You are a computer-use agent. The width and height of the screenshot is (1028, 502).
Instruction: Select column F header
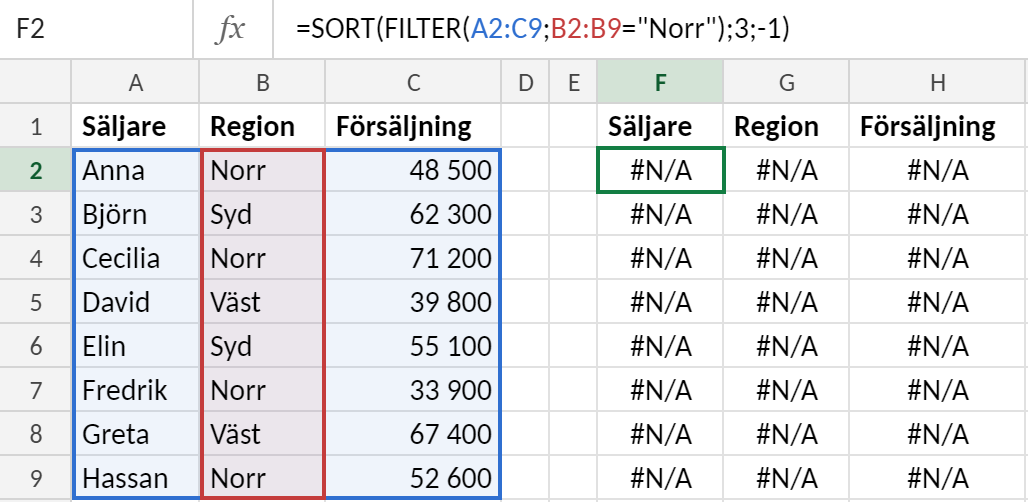click(660, 82)
